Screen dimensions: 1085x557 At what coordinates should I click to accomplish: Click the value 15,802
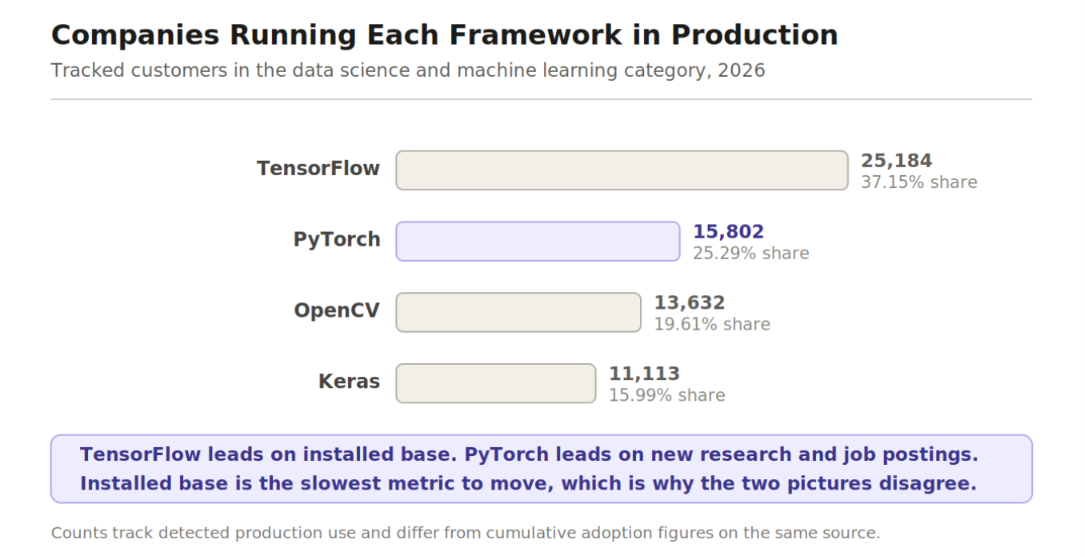pyautogui.click(x=728, y=232)
